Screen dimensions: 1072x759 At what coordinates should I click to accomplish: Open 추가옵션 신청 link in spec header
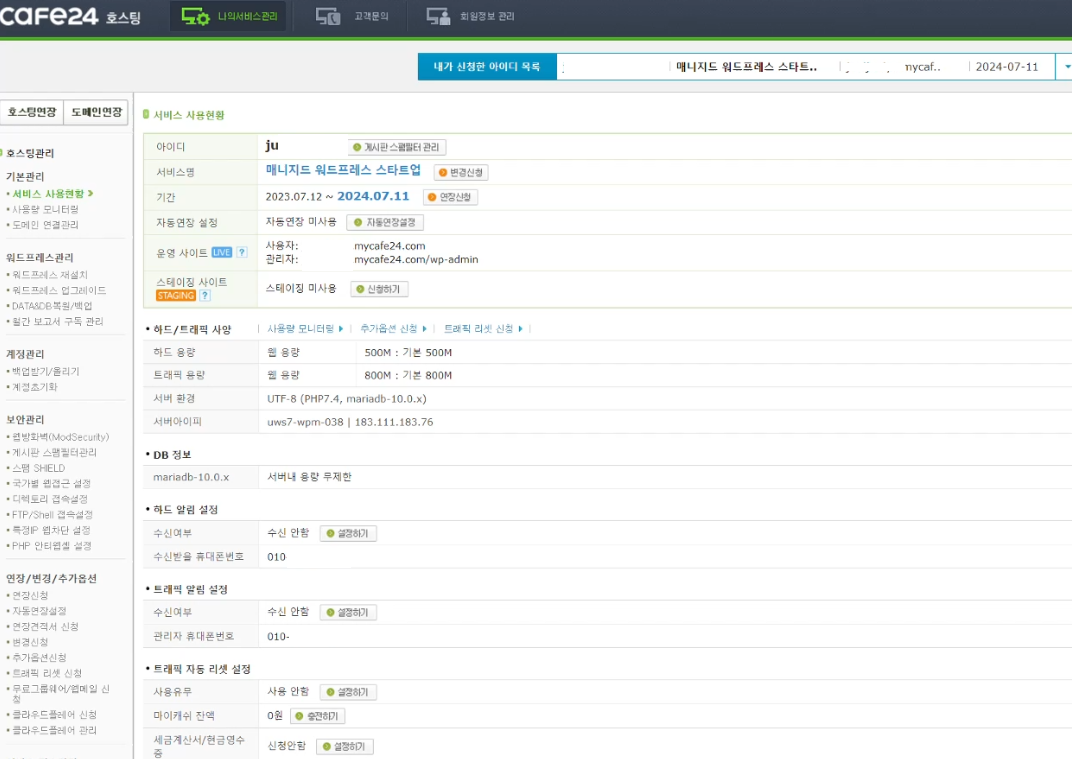click(393, 329)
